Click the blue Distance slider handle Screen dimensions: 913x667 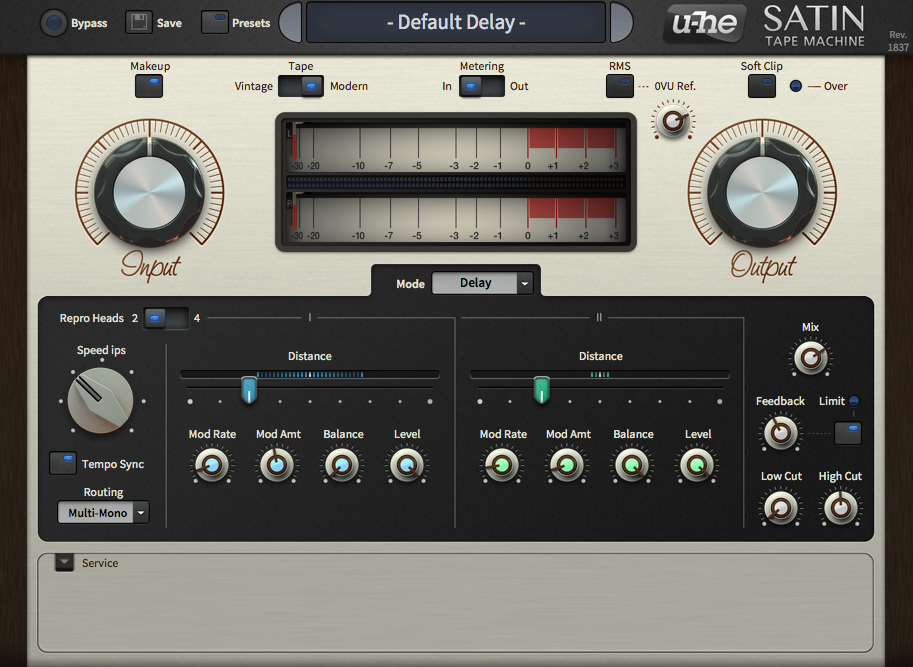pyautogui.click(x=249, y=388)
